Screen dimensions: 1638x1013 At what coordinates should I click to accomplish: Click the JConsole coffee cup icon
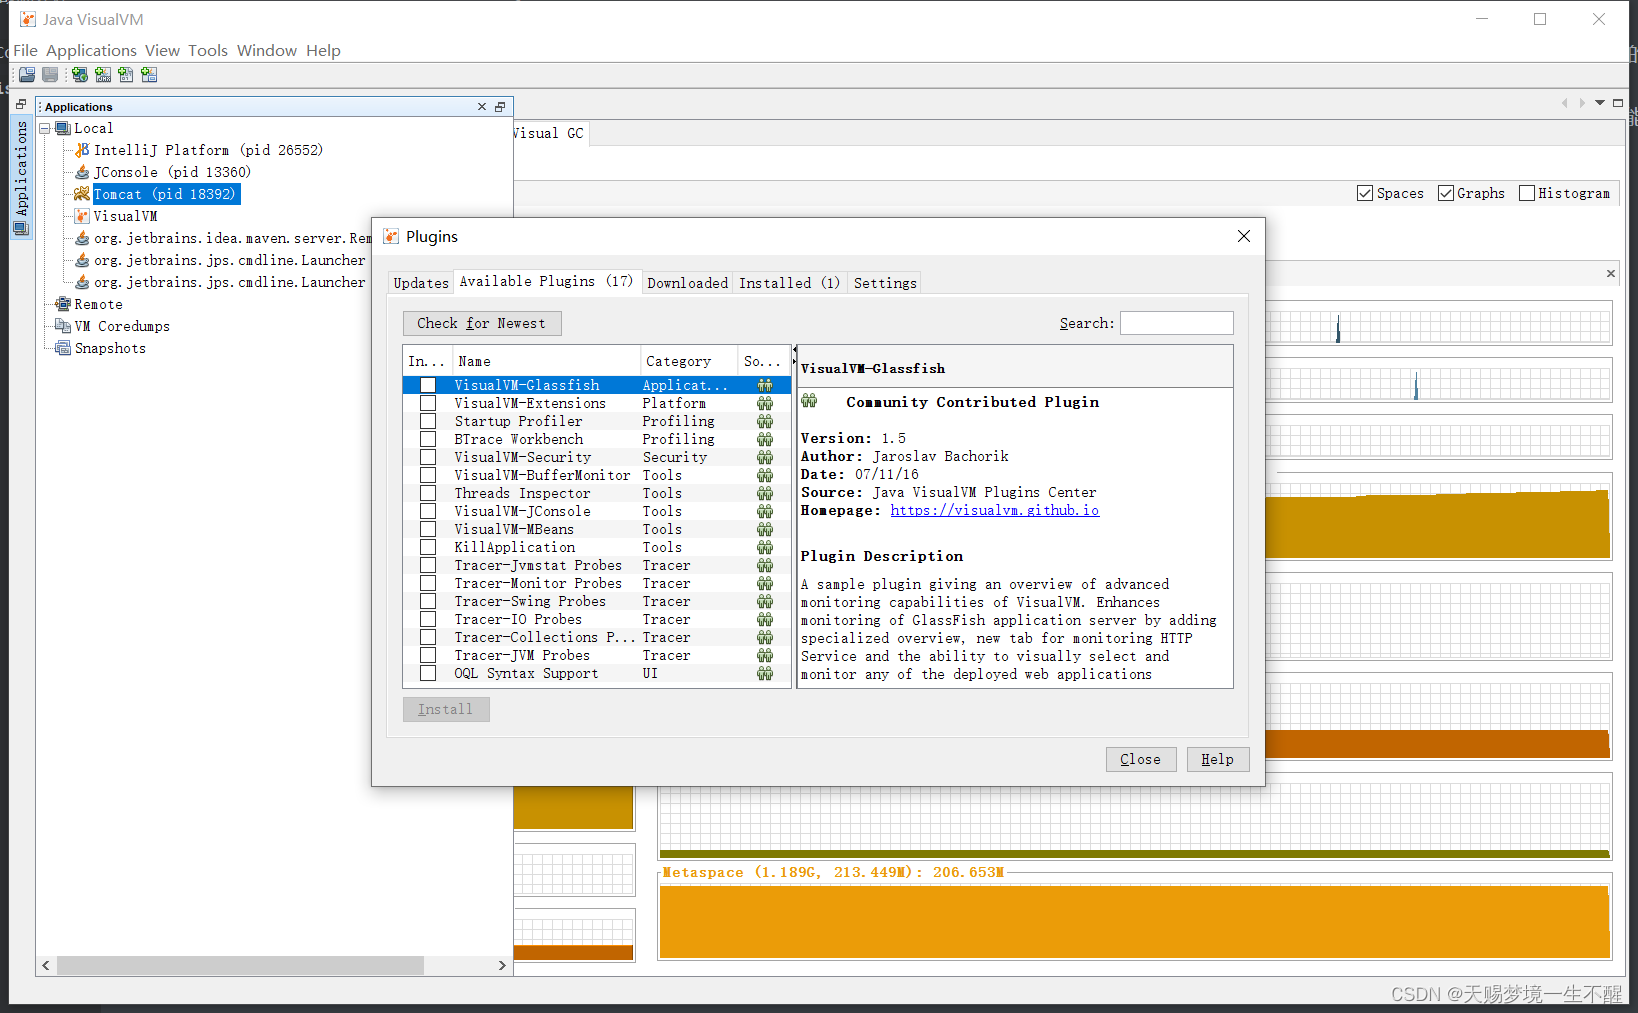pos(83,172)
